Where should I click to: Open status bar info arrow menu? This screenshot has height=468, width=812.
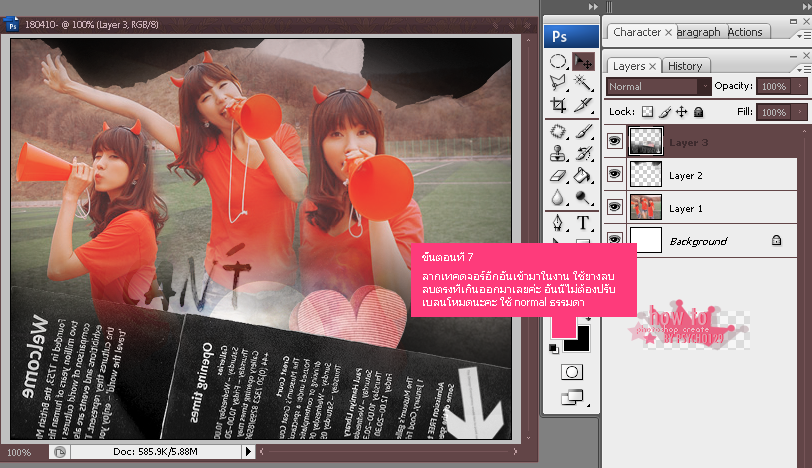[248, 452]
